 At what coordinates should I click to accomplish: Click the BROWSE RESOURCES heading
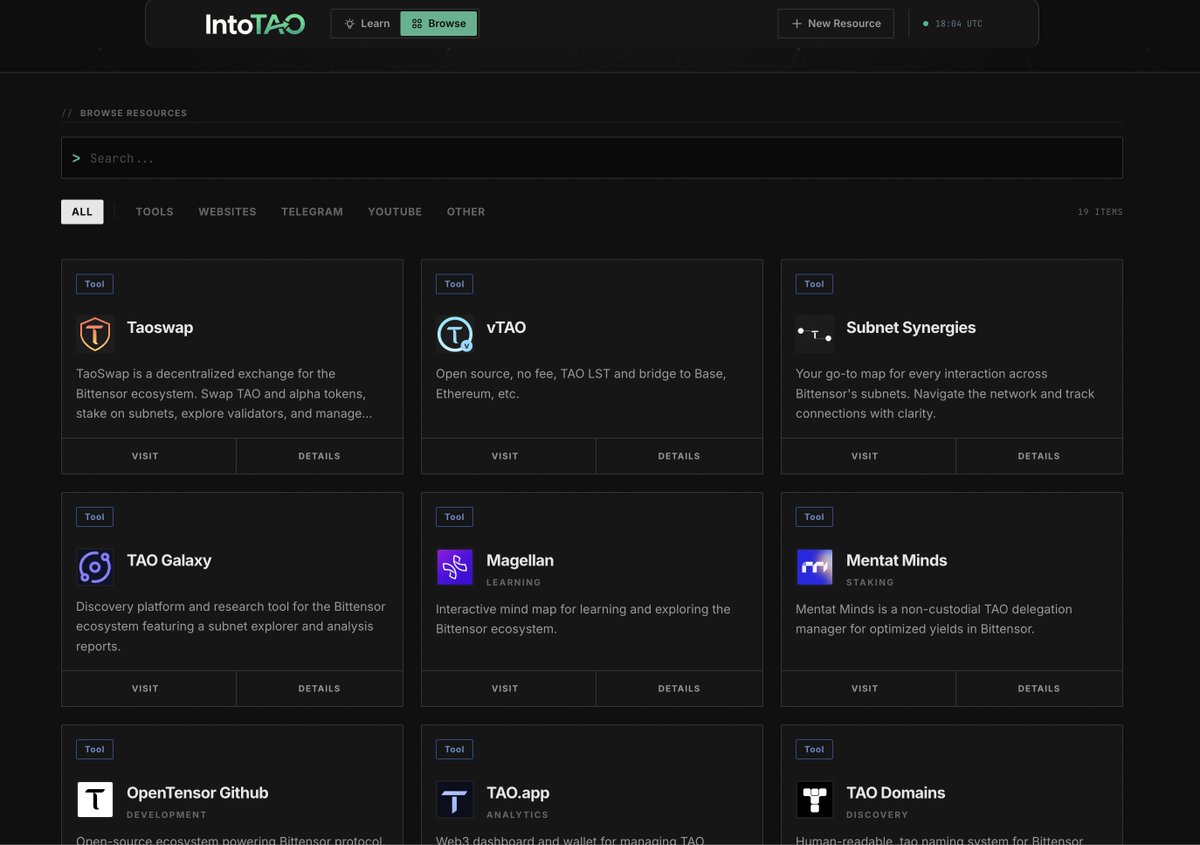tap(134, 113)
